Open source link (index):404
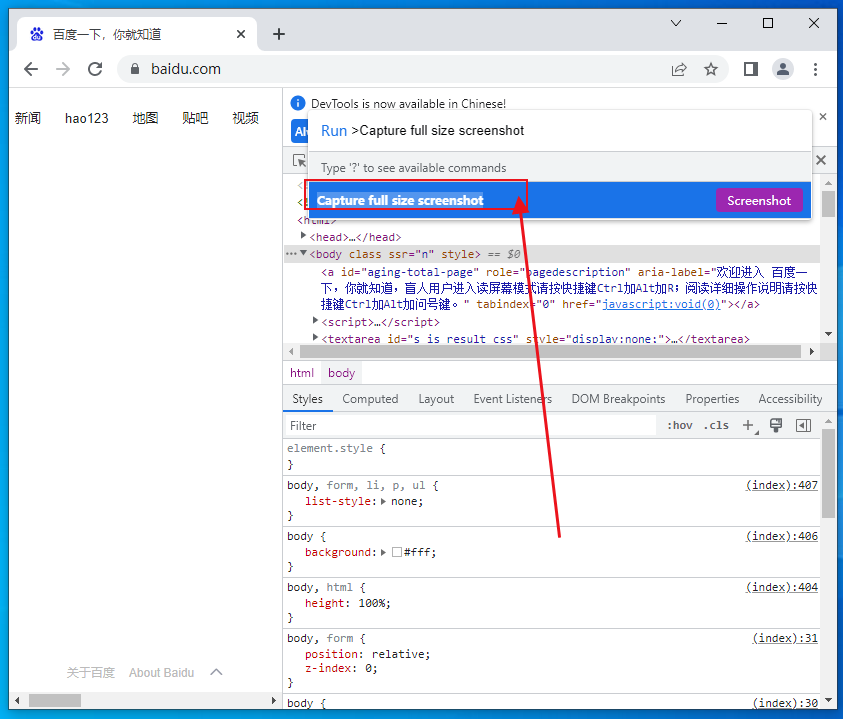This screenshot has height=719, width=843. coord(781,587)
